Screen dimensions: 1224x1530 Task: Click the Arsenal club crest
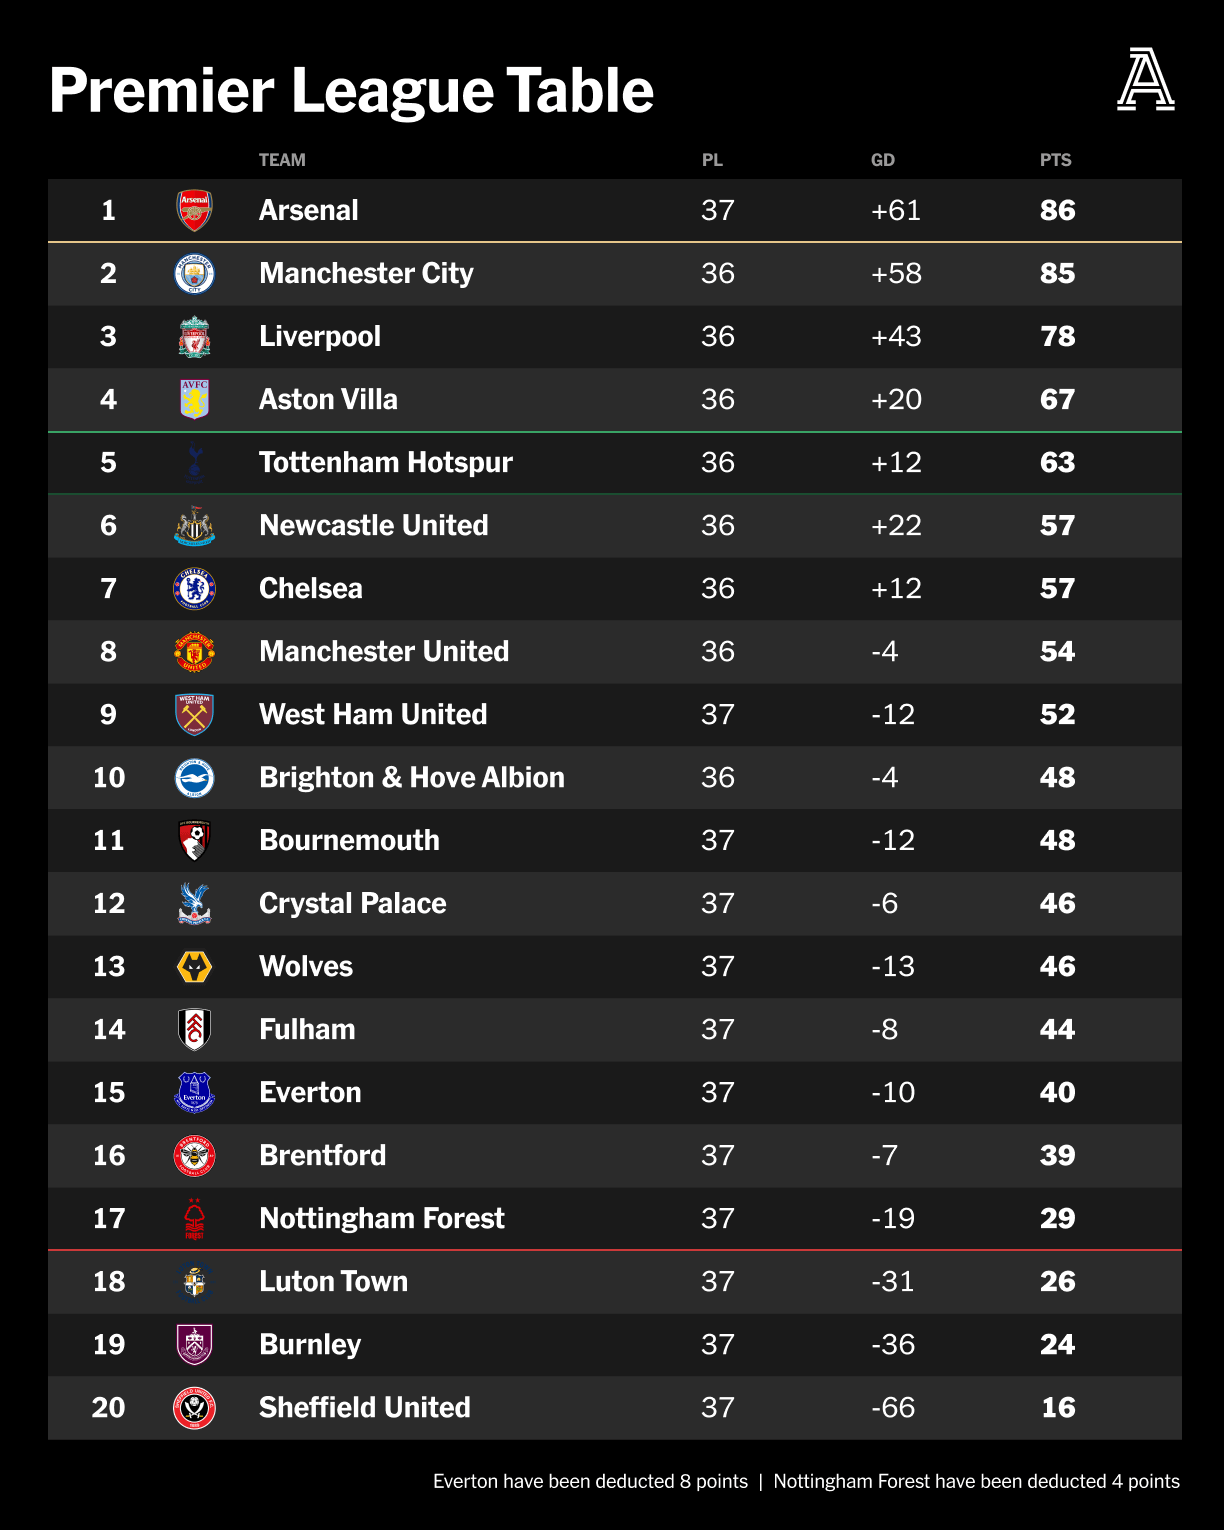pos(194,210)
